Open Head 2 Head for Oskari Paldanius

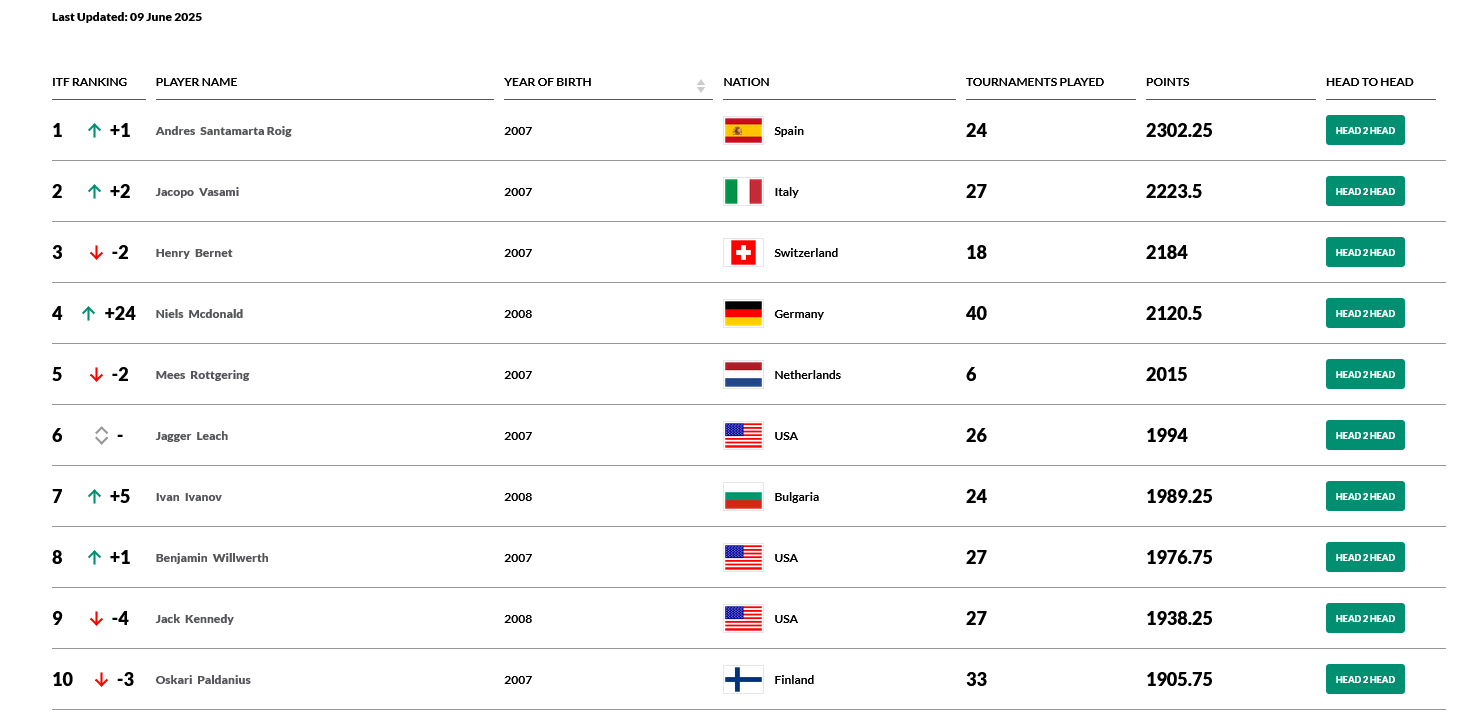click(x=1365, y=680)
